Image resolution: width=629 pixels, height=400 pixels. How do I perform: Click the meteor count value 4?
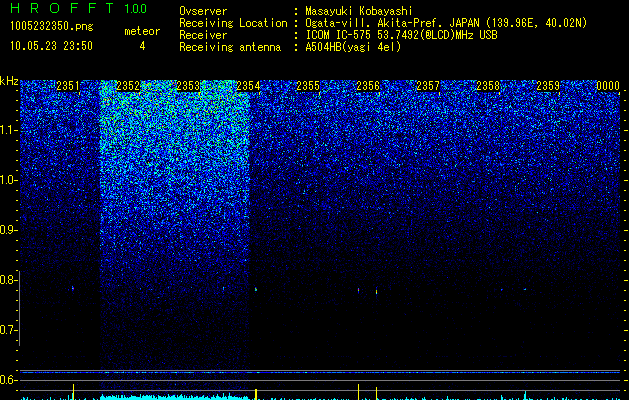click(142, 46)
